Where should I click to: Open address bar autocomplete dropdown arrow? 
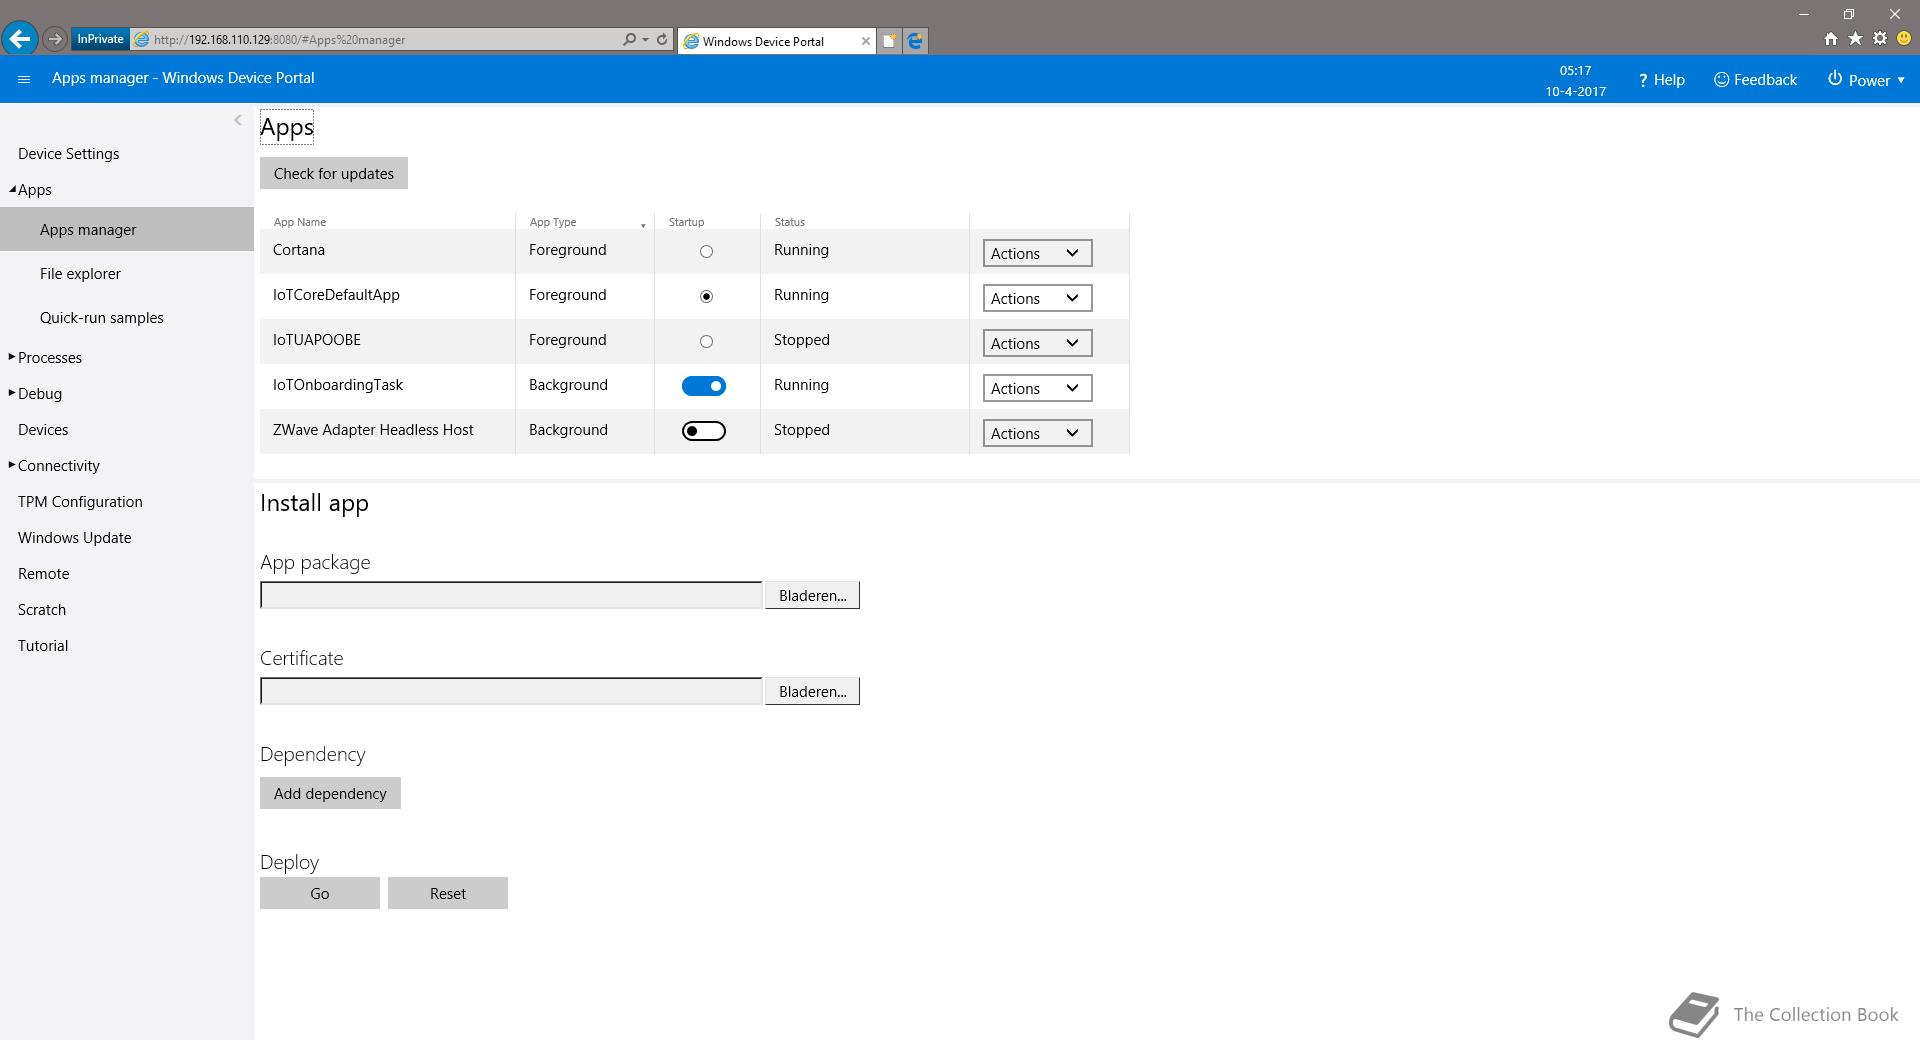pyautogui.click(x=645, y=40)
